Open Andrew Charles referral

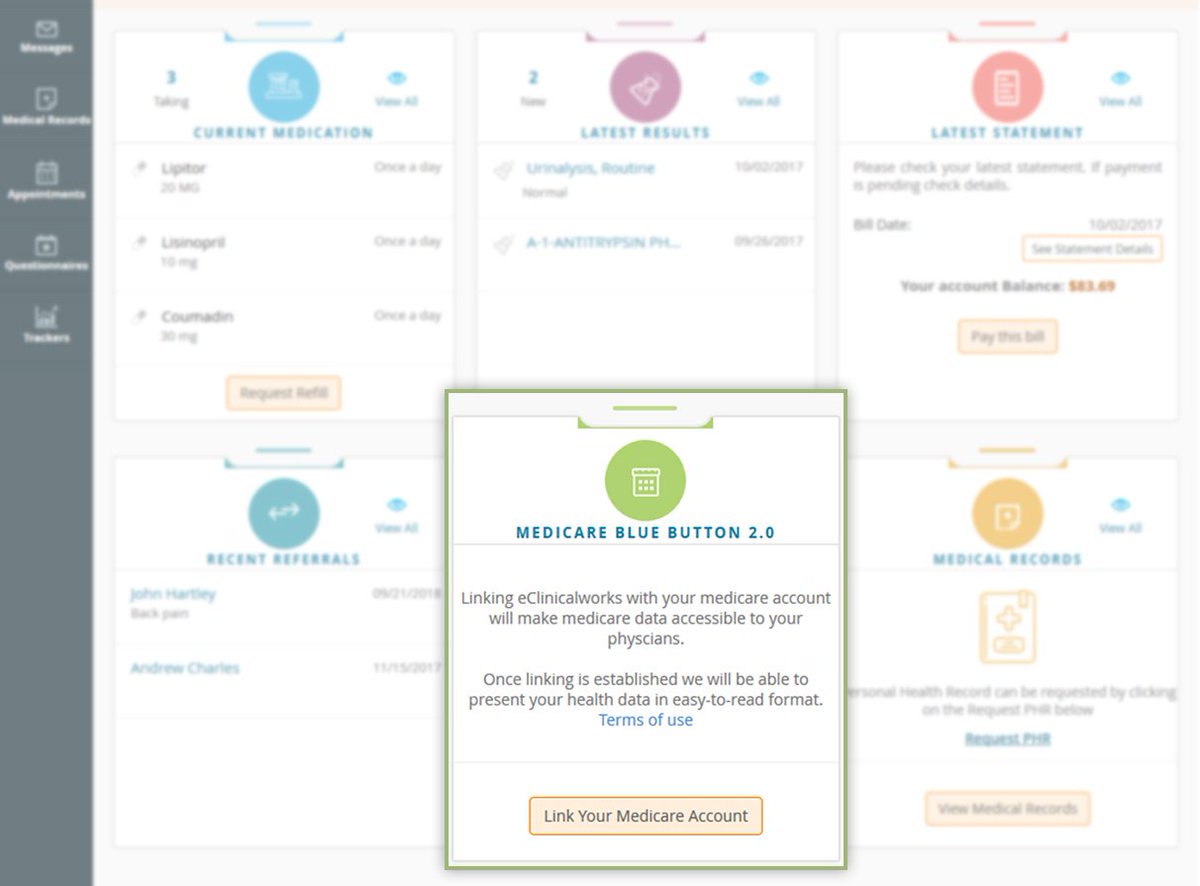pos(185,668)
